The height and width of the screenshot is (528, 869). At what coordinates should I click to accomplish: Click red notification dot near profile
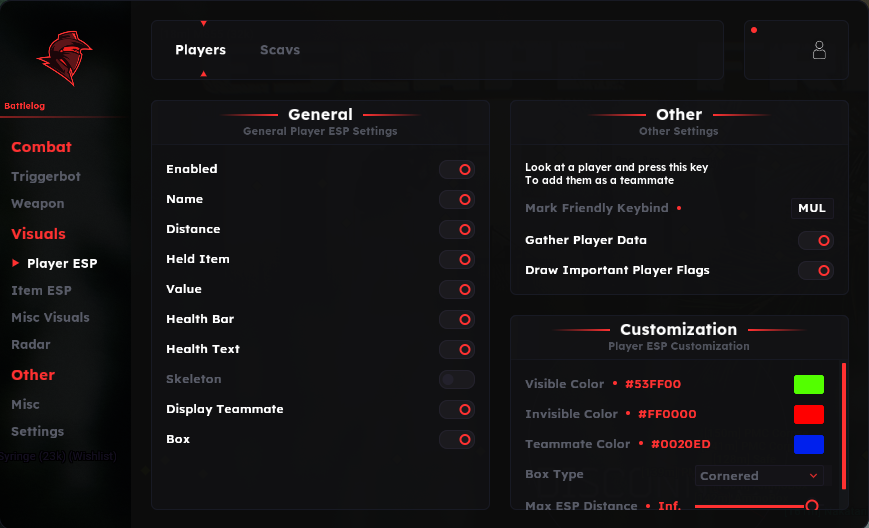point(754,30)
